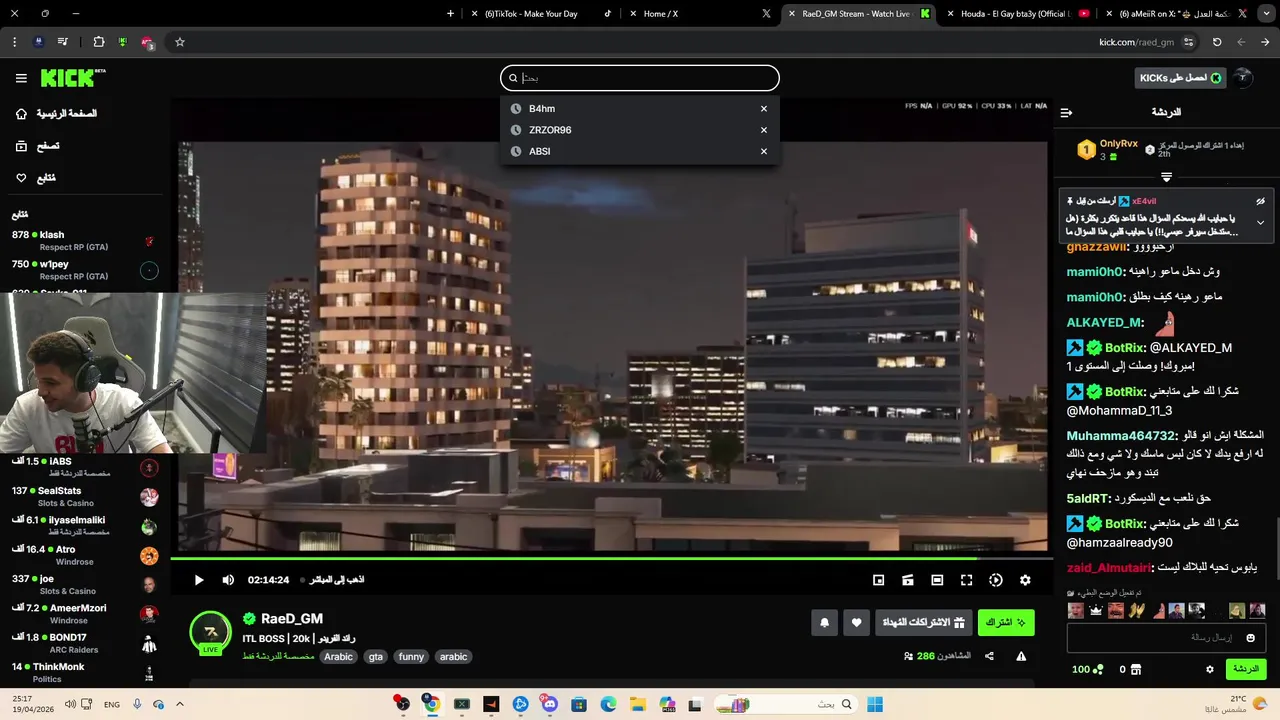Select ZRZOR96 search suggestion
1280x720 pixels.
tap(640, 130)
